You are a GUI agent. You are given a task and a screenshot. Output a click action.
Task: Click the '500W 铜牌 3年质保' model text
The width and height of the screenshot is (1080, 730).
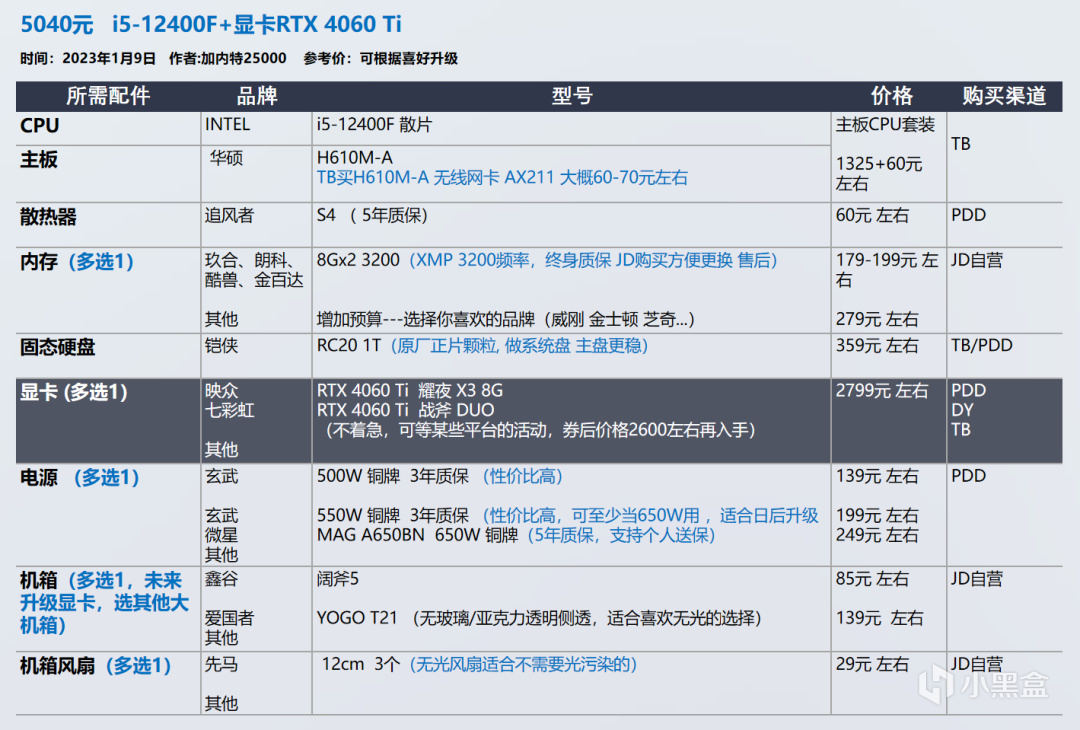tap(393, 477)
